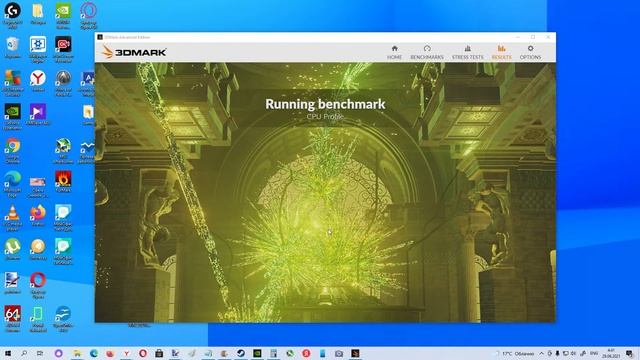Launch the Yandex Browser desktop shortcut
Viewport: 640px width, 360px height.
coord(38,81)
